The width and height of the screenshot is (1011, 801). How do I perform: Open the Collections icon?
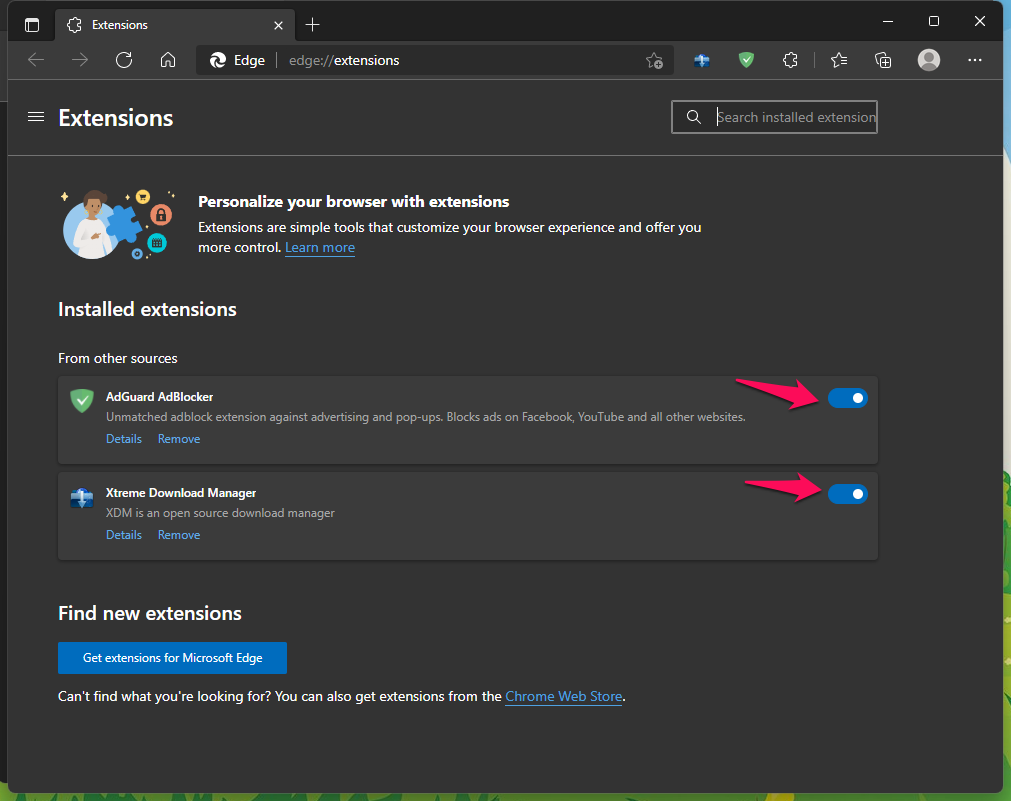click(x=883, y=61)
